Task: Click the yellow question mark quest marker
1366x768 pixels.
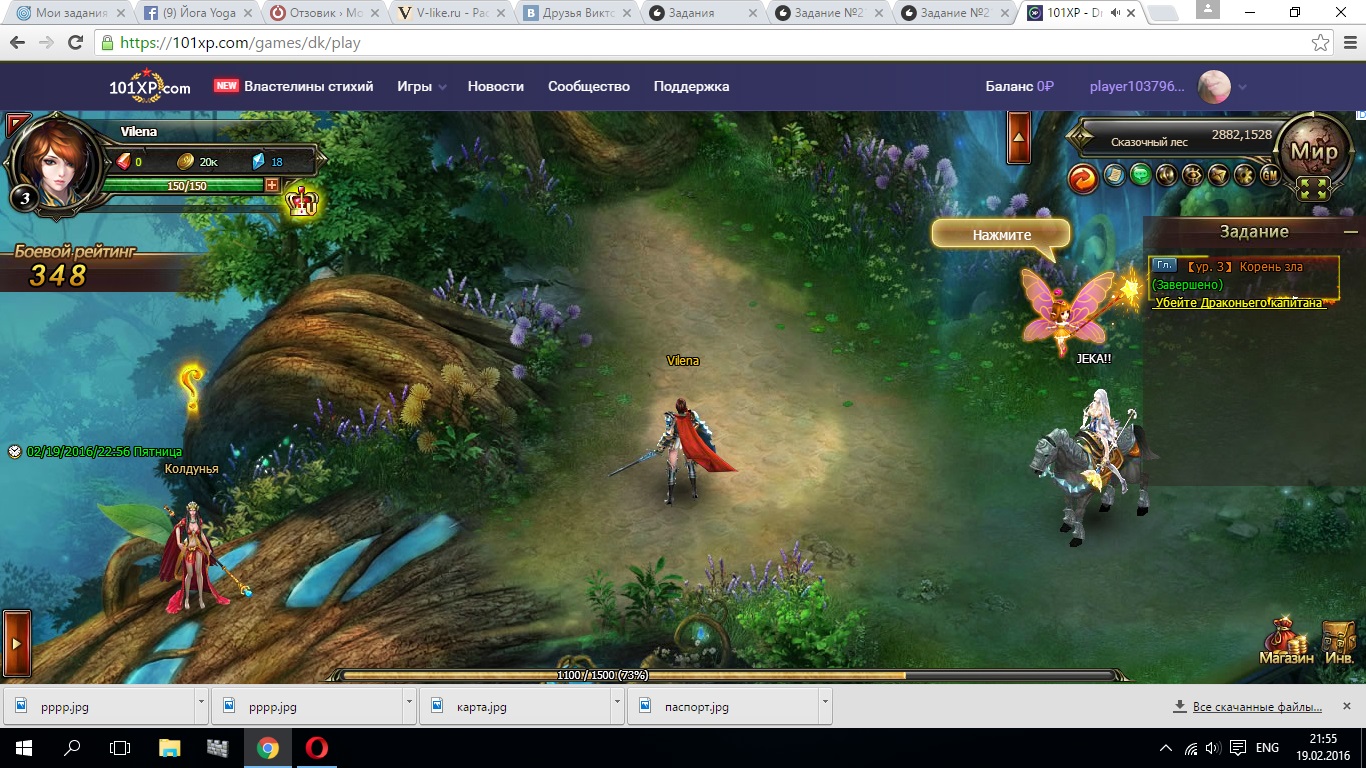Action: click(191, 390)
